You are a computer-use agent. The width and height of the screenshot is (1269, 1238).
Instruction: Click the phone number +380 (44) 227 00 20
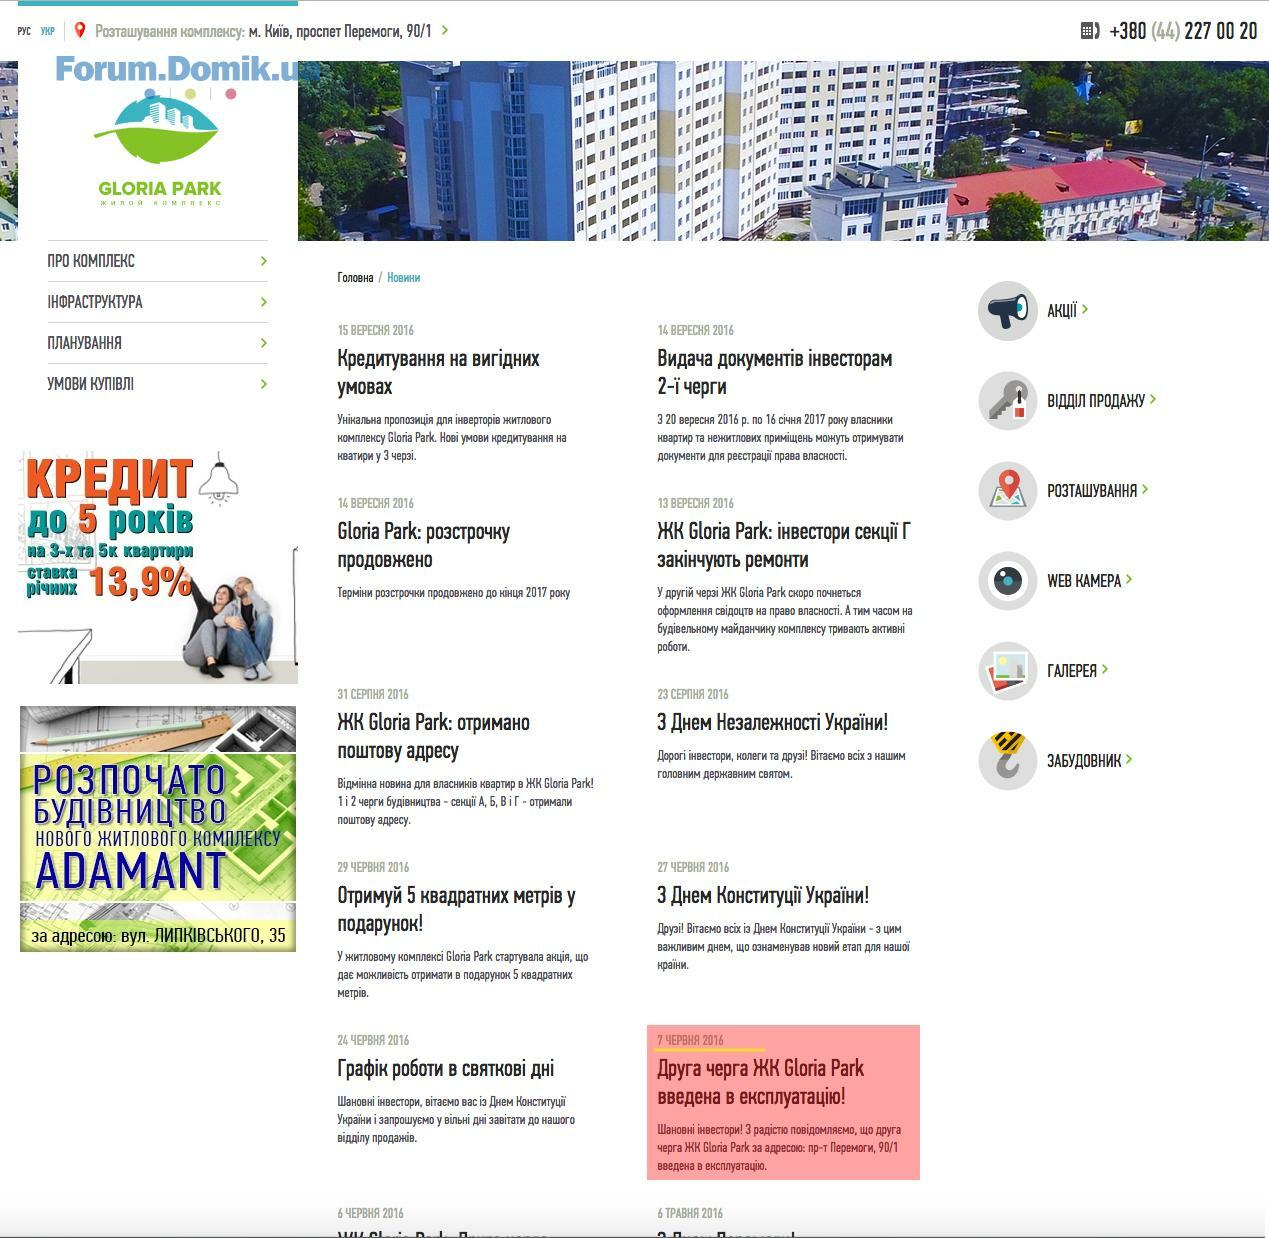point(1183,31)
